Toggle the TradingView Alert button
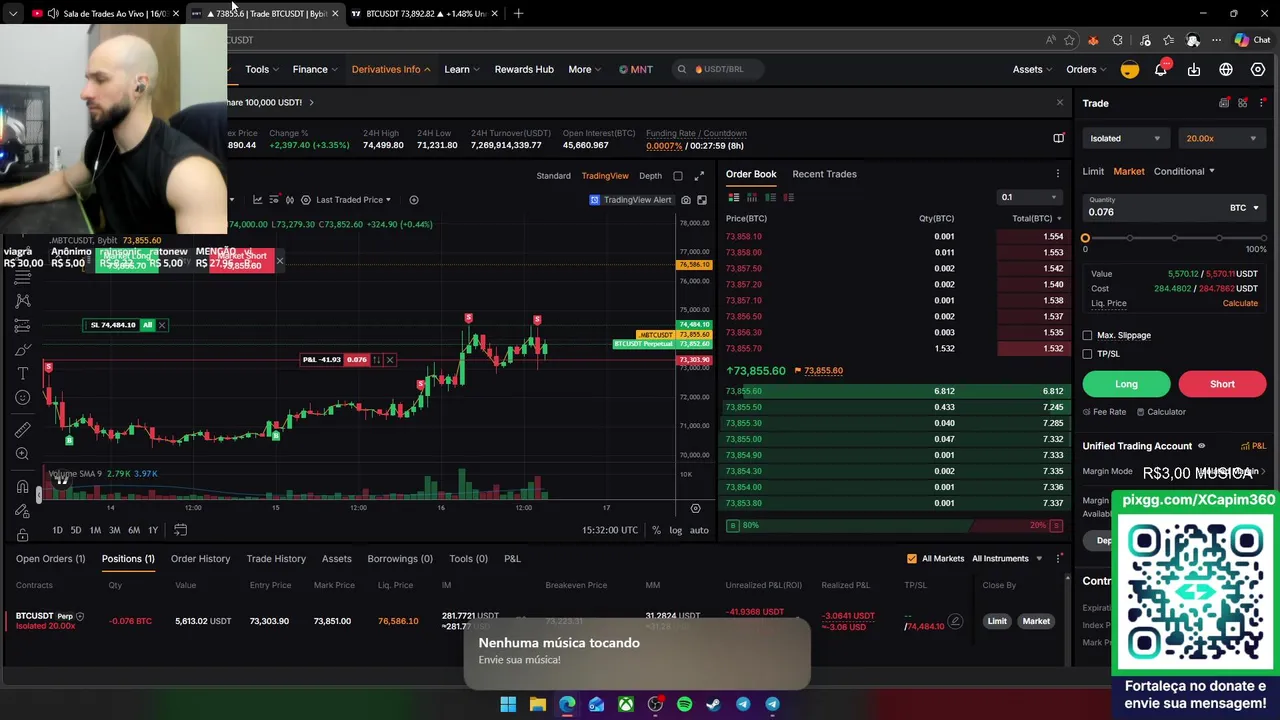This screenshot has height=720, width=1280. [x=631, y=200]
